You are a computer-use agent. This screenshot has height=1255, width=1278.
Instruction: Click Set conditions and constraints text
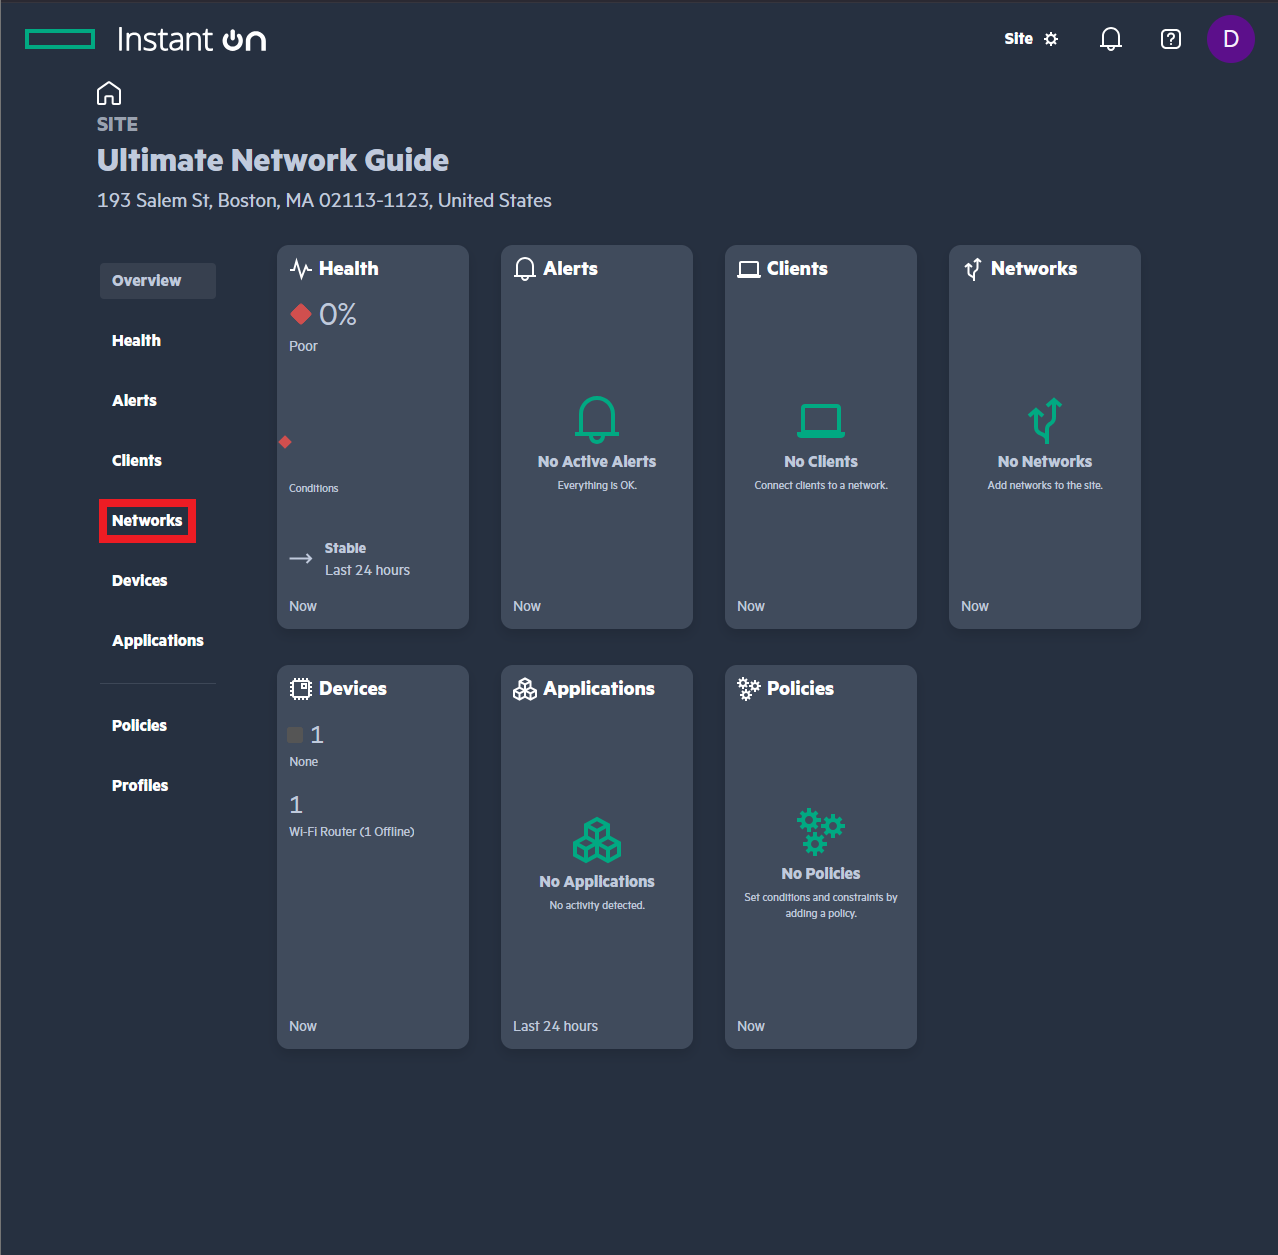point(821,906)
